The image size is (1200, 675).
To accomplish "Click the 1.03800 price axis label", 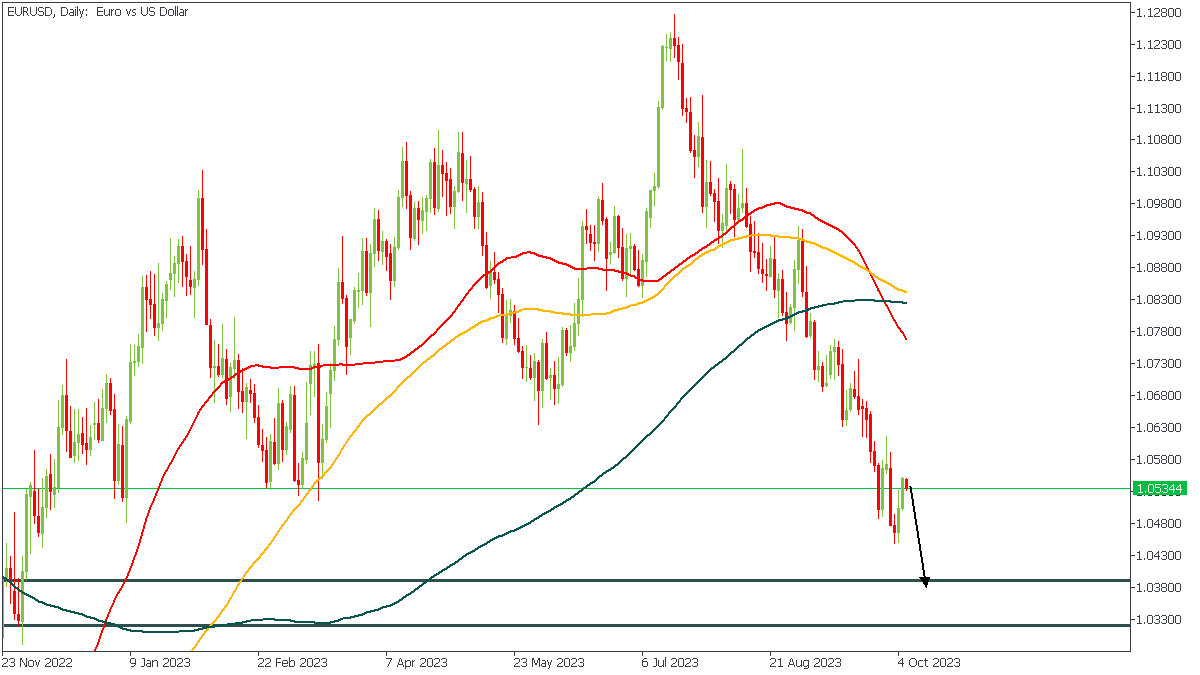I will point(1160,588).
